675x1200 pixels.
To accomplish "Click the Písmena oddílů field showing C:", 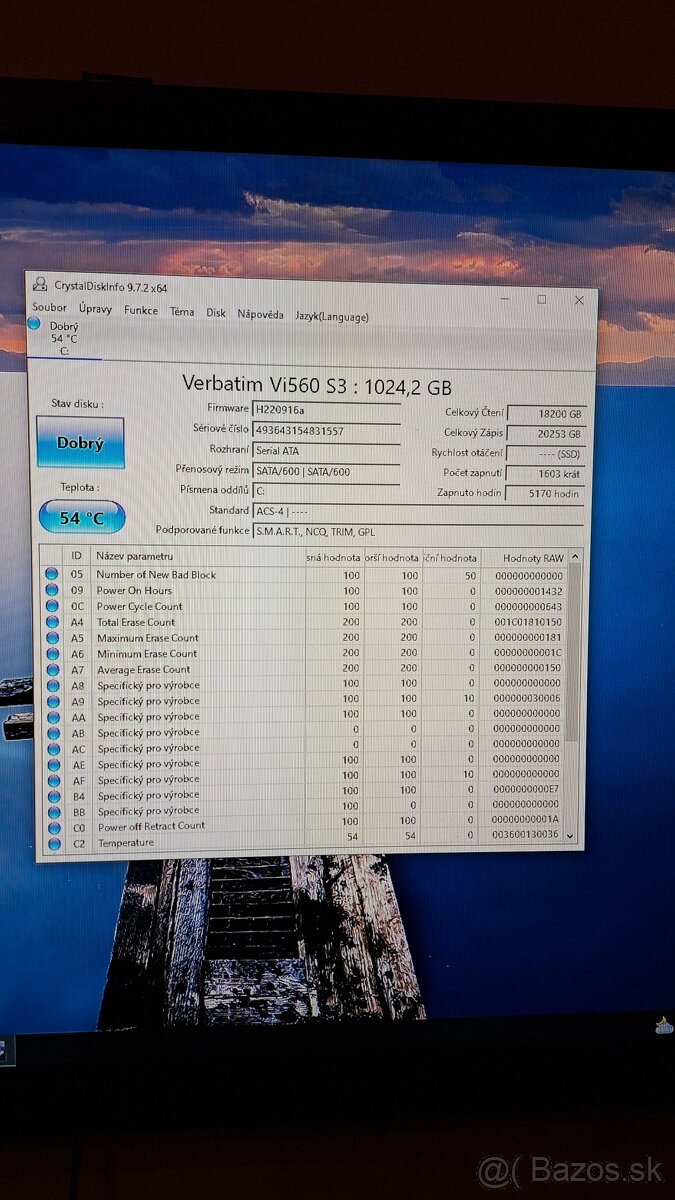I will click(x=327, y=491).
